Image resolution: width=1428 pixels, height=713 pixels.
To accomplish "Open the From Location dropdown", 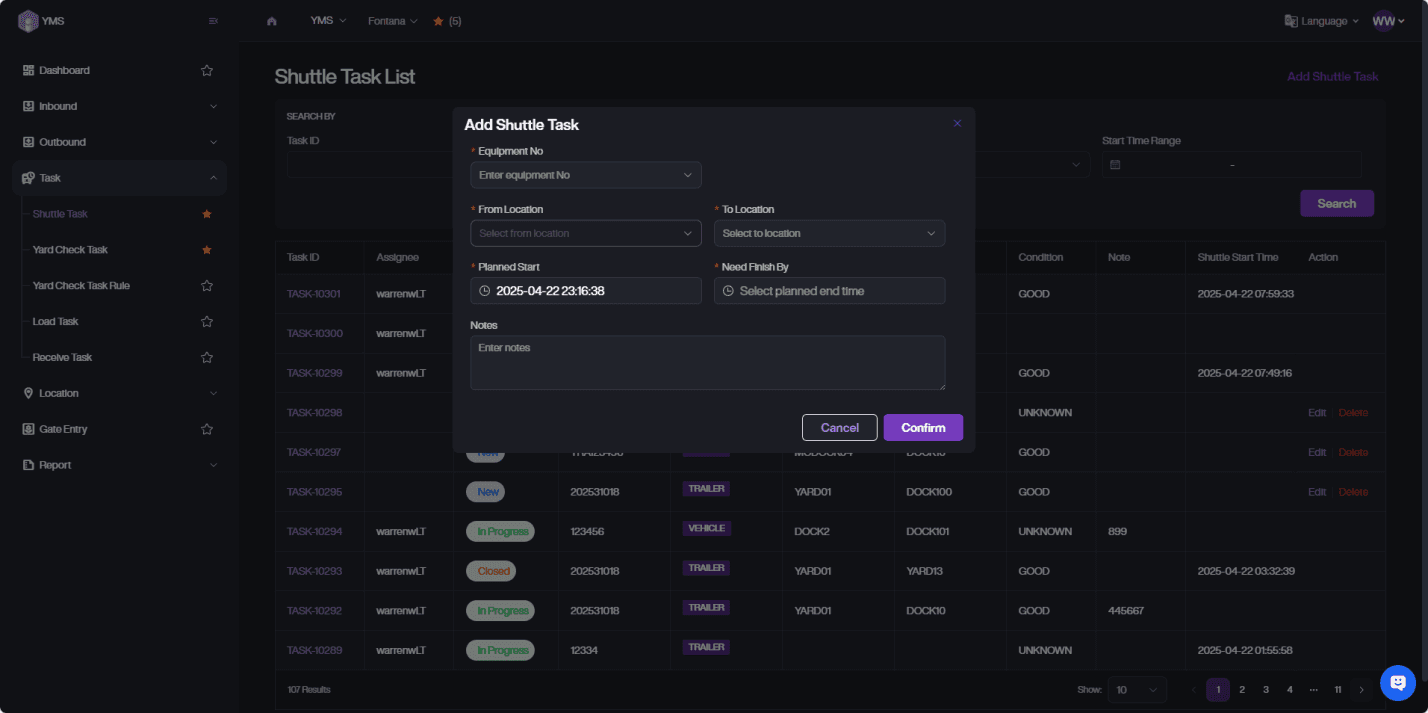I will 586,233.
